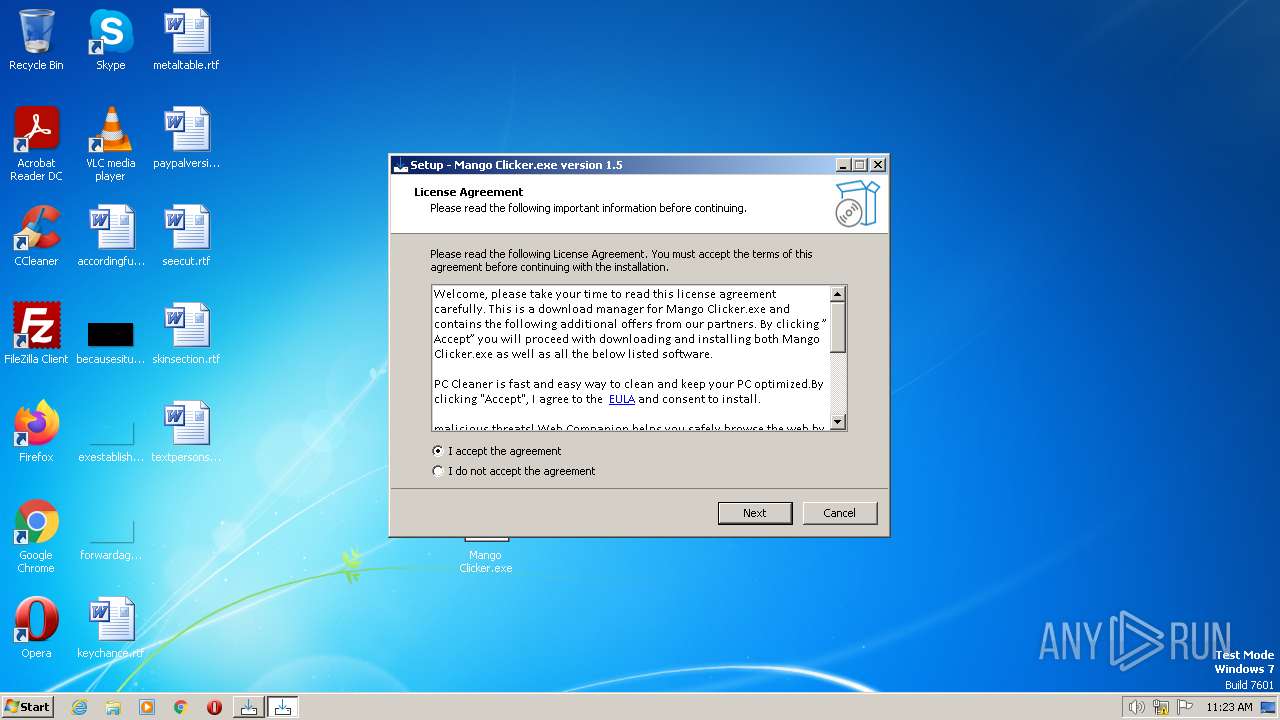Open the media player taskbar icon
The image size is (1280, 720).
147,707
